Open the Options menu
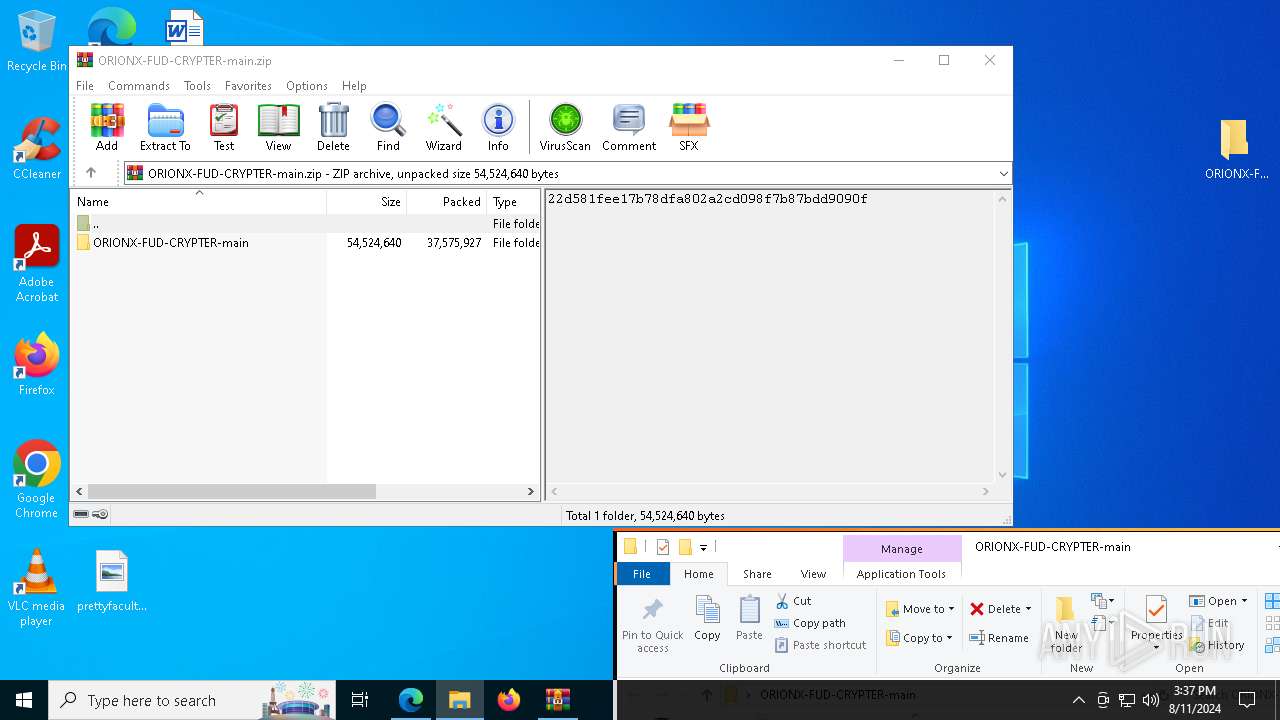Image resolution: width=1280 pixels, height=720 pixels. (306, 86)
